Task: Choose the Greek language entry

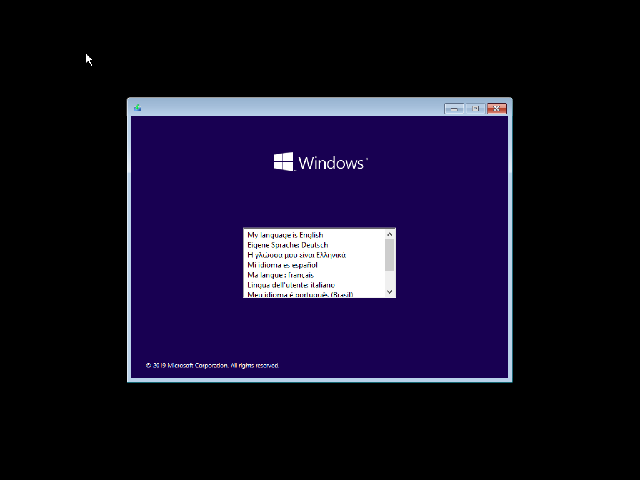Action: pyautogui.click(x=314, y=255)
